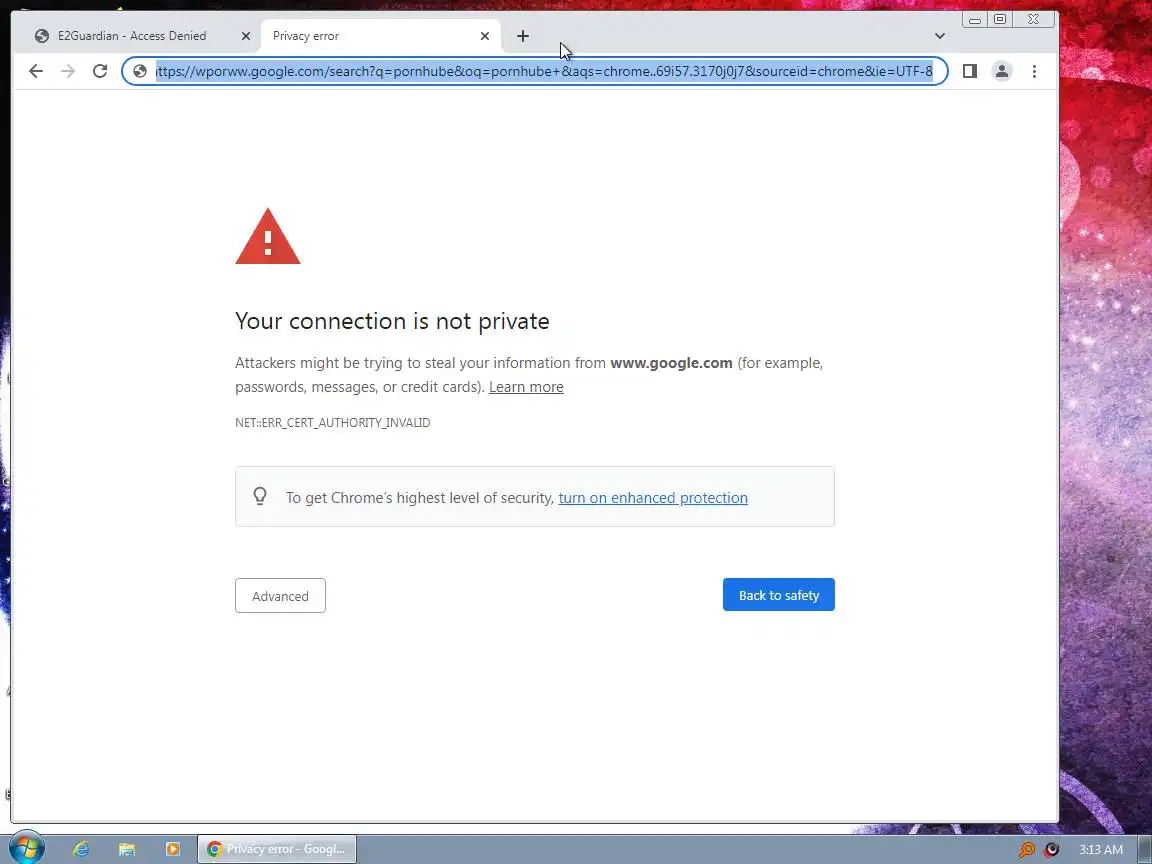
Task: Open Windows Explorer from taskbar
Action: tap(126, 849)
